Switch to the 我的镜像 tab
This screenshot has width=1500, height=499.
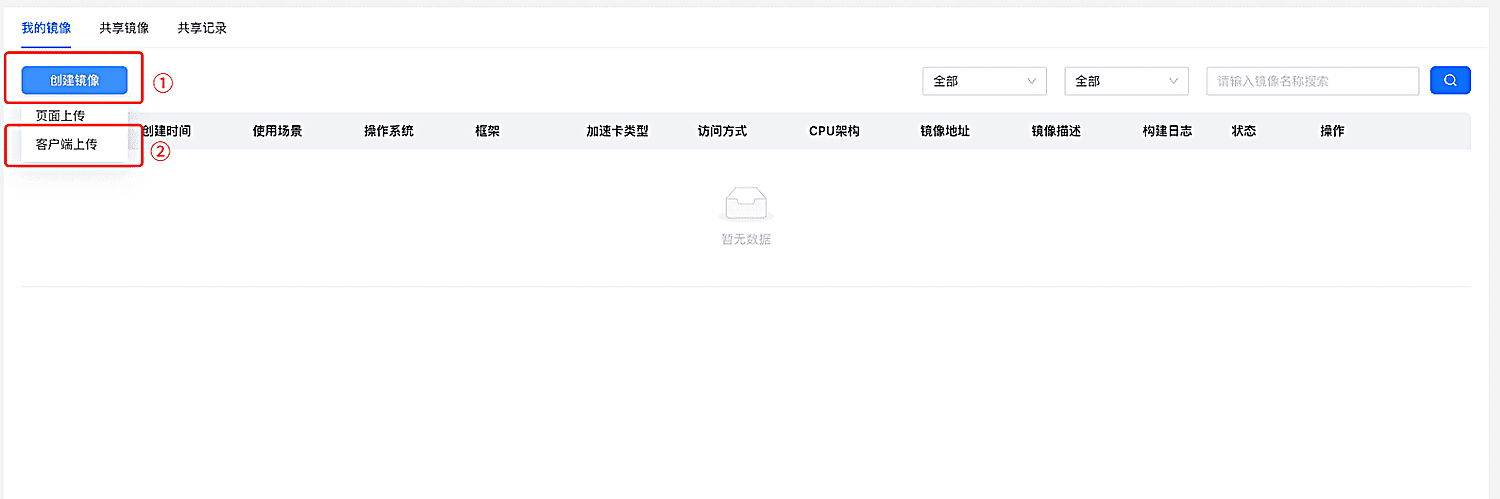point(46,28)
